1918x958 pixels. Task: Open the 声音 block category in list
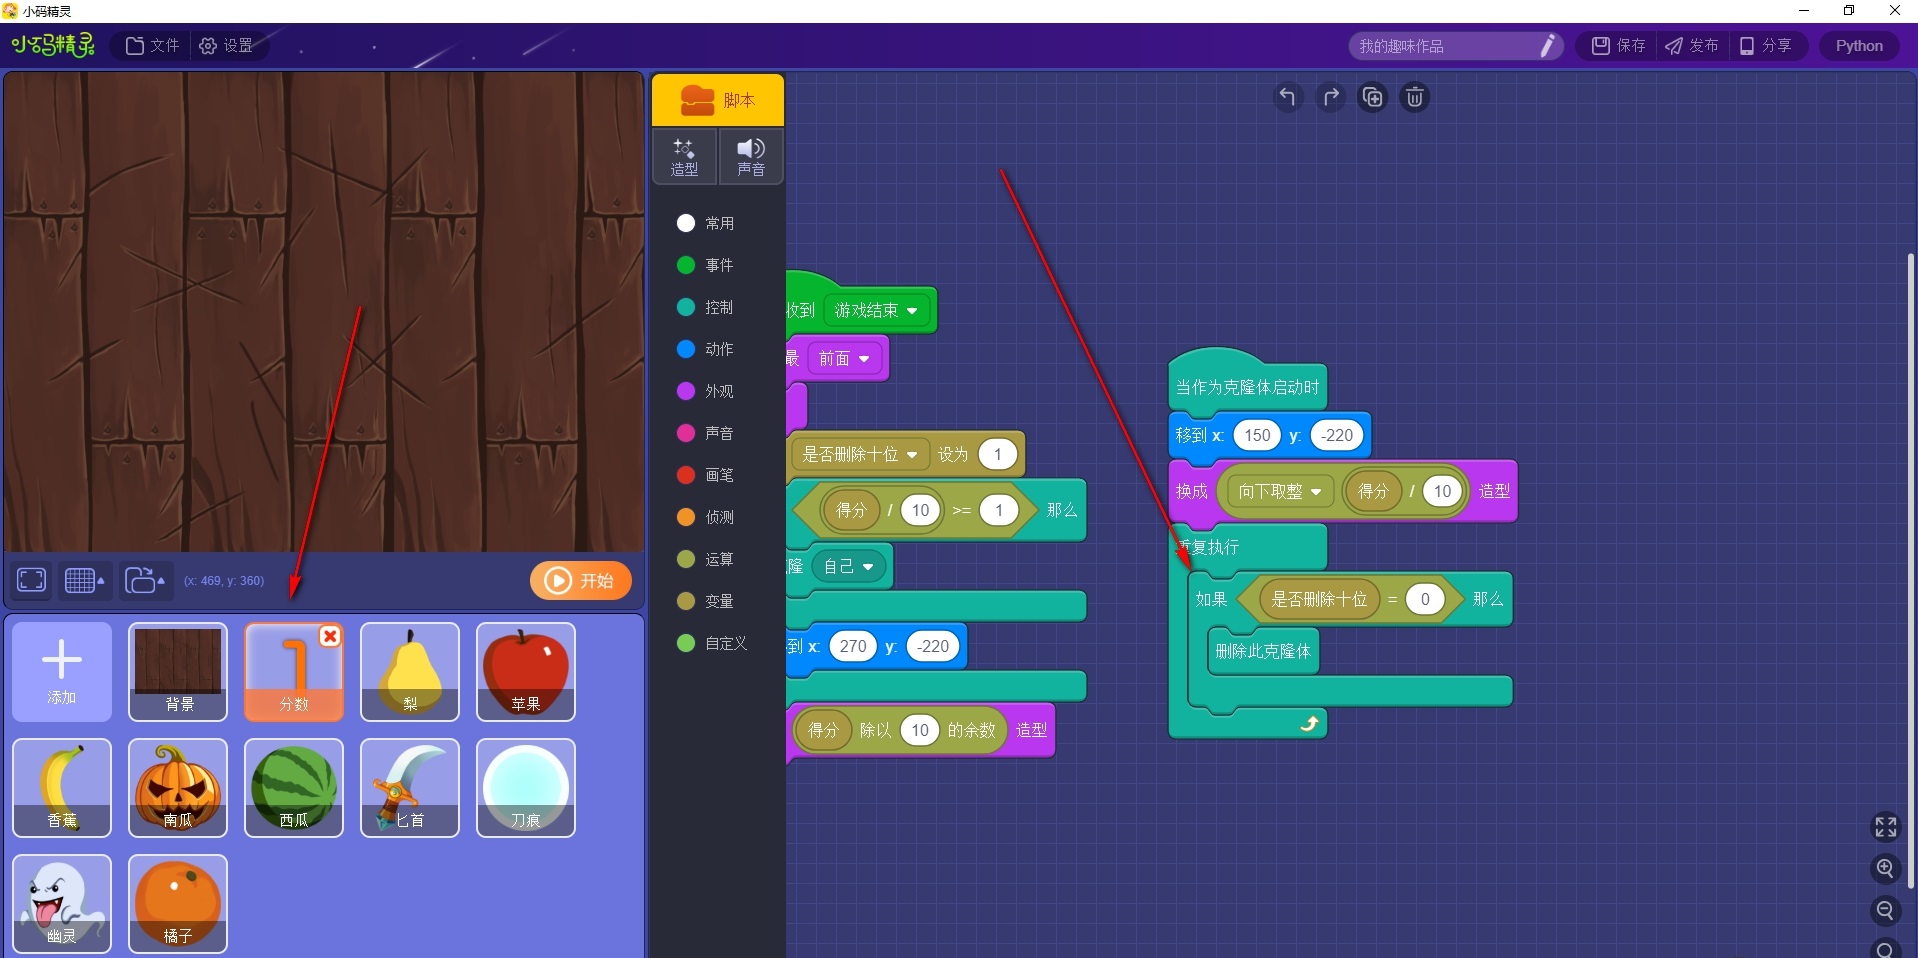706,433
